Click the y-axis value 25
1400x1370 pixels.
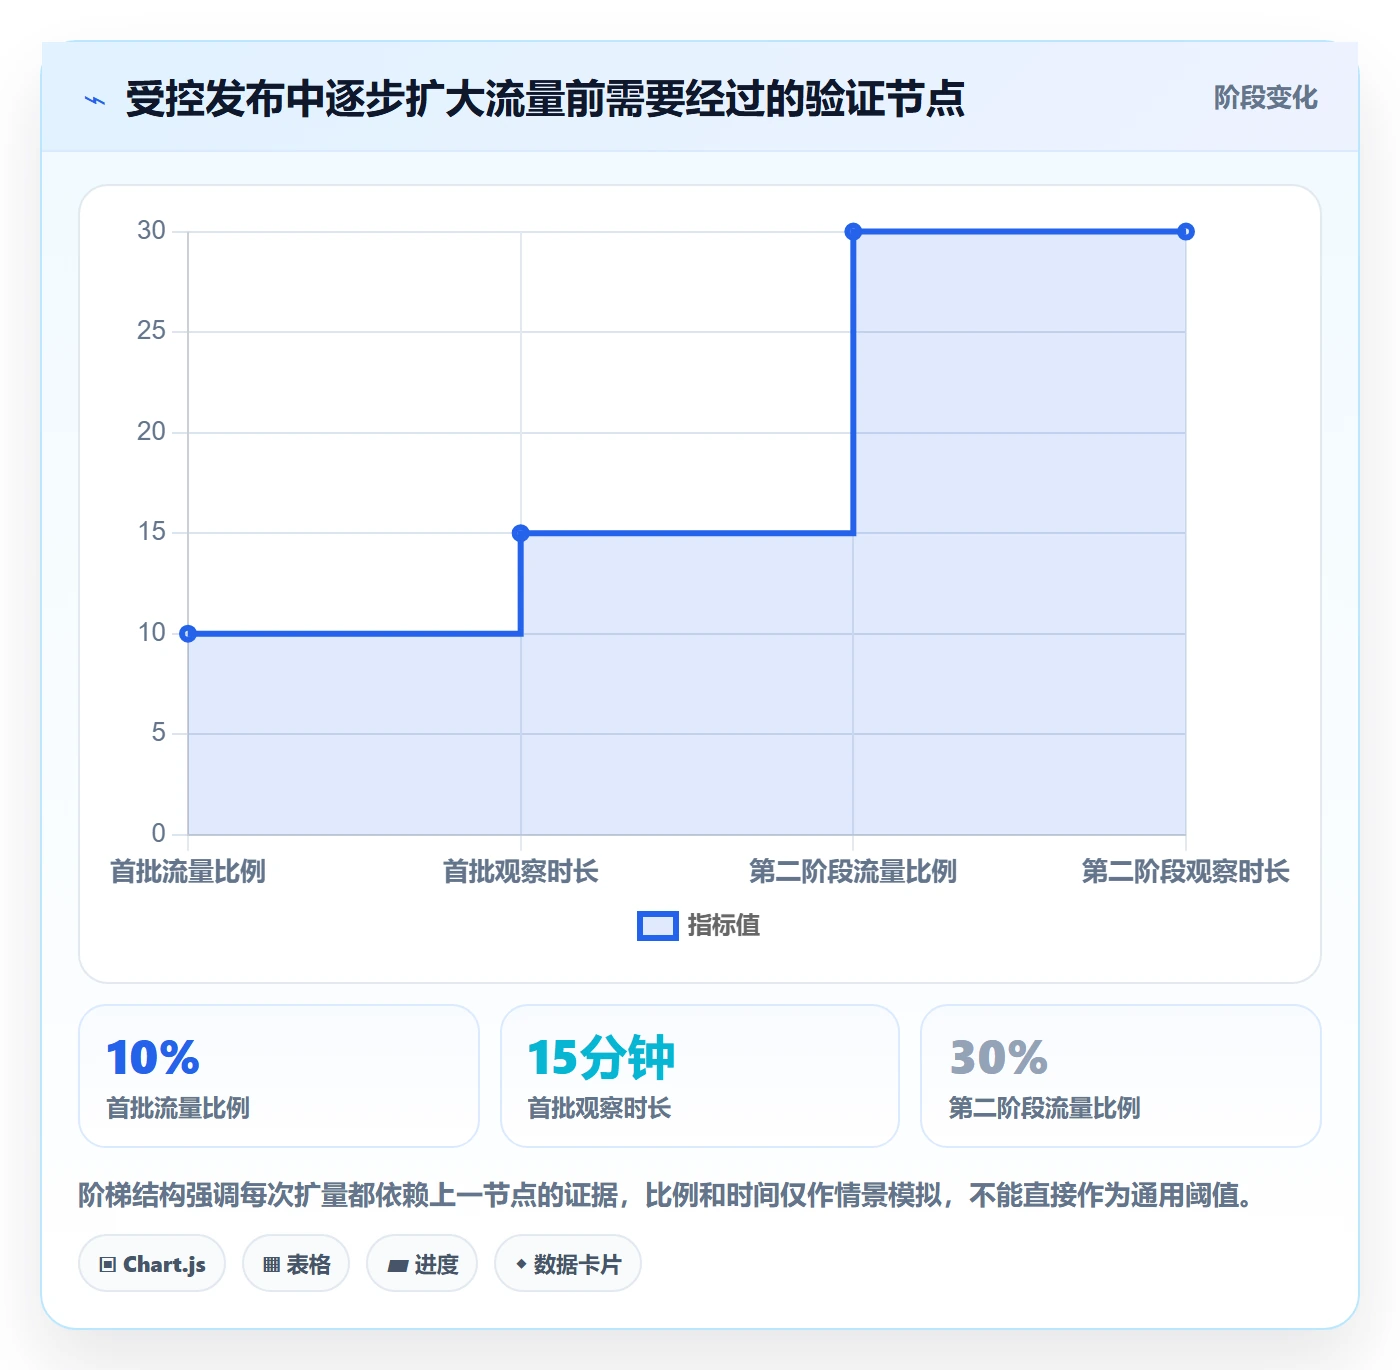pos(151,331)
